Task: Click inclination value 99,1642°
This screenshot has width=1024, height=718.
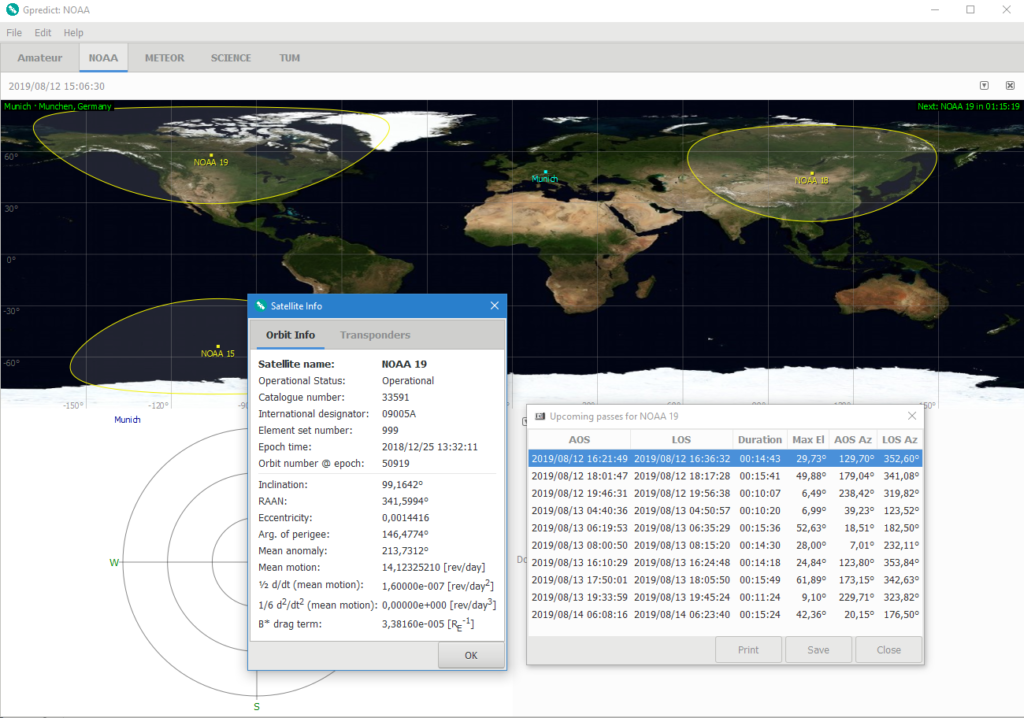Action: tap(402, 485)
